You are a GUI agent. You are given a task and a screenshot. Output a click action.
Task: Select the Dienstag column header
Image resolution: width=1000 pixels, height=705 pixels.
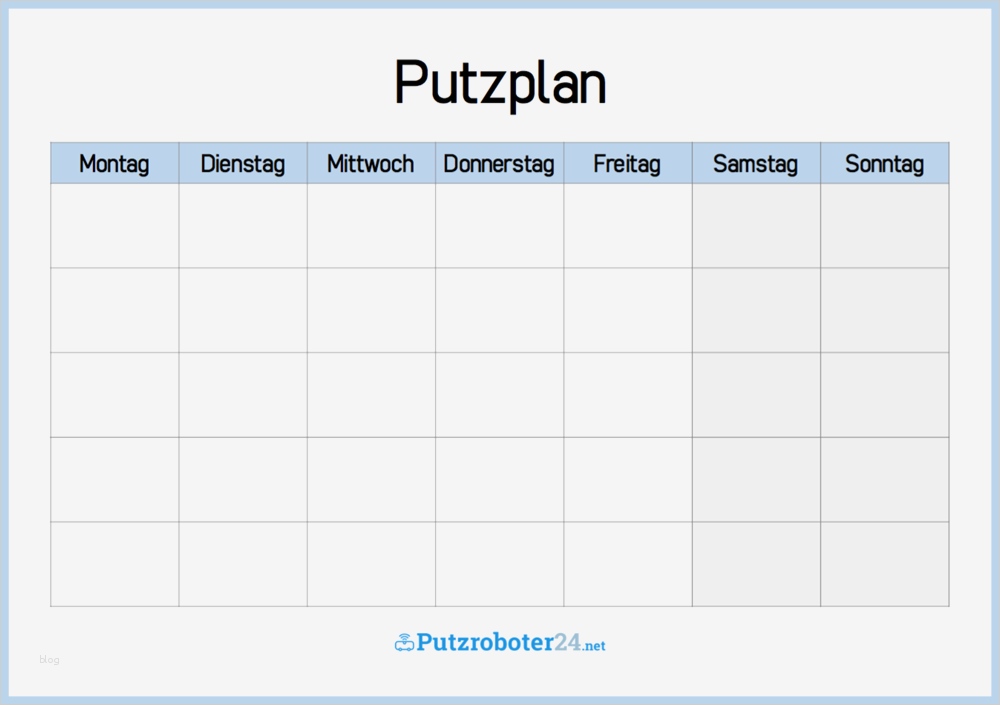243,163
